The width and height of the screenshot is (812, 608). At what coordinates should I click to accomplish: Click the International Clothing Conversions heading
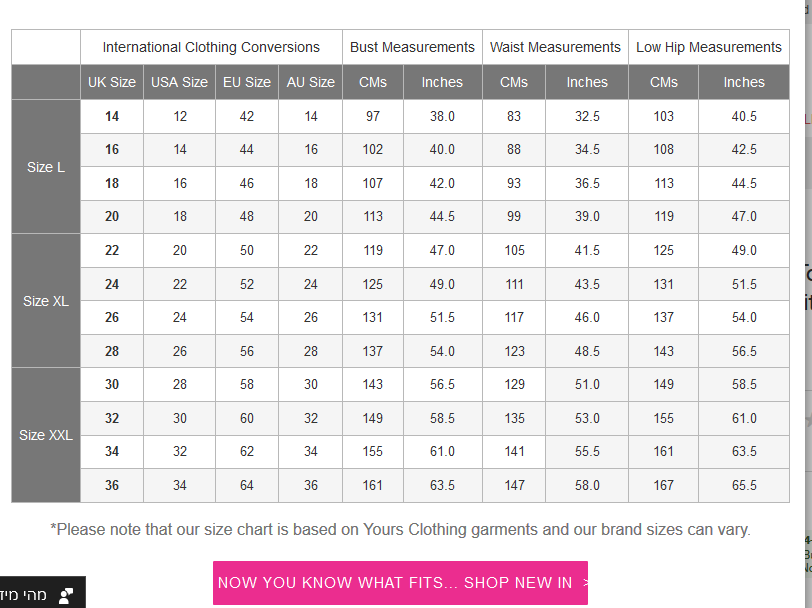211,47
